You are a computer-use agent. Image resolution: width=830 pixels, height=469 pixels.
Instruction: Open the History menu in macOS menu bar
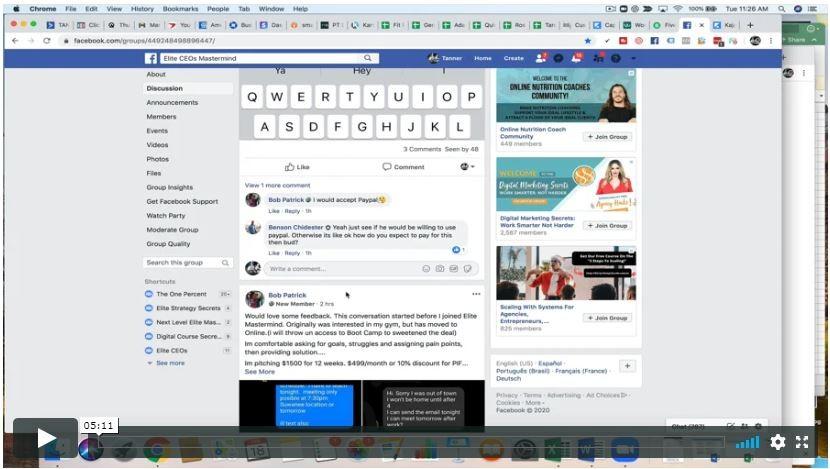[x=142, y=9]
